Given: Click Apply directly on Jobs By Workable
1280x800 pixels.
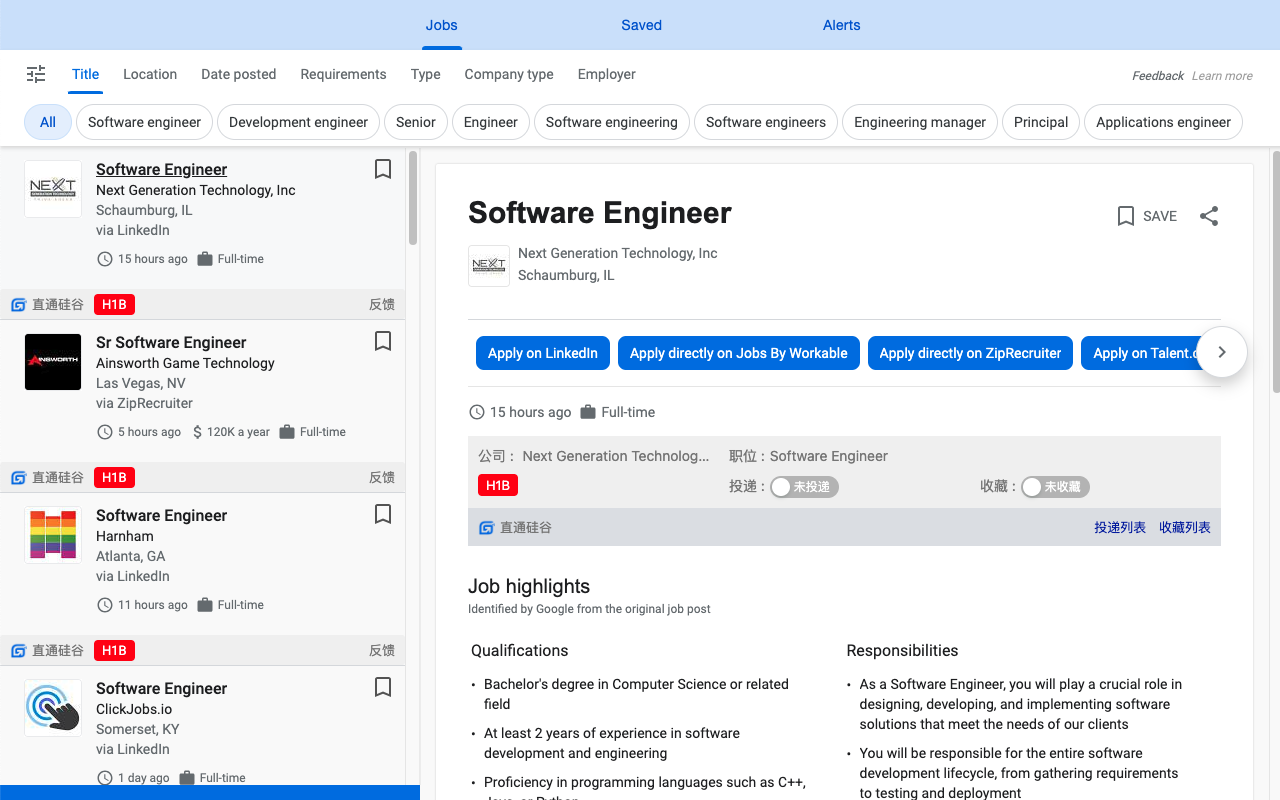Looking at the screenshot, I should [738, 353].
